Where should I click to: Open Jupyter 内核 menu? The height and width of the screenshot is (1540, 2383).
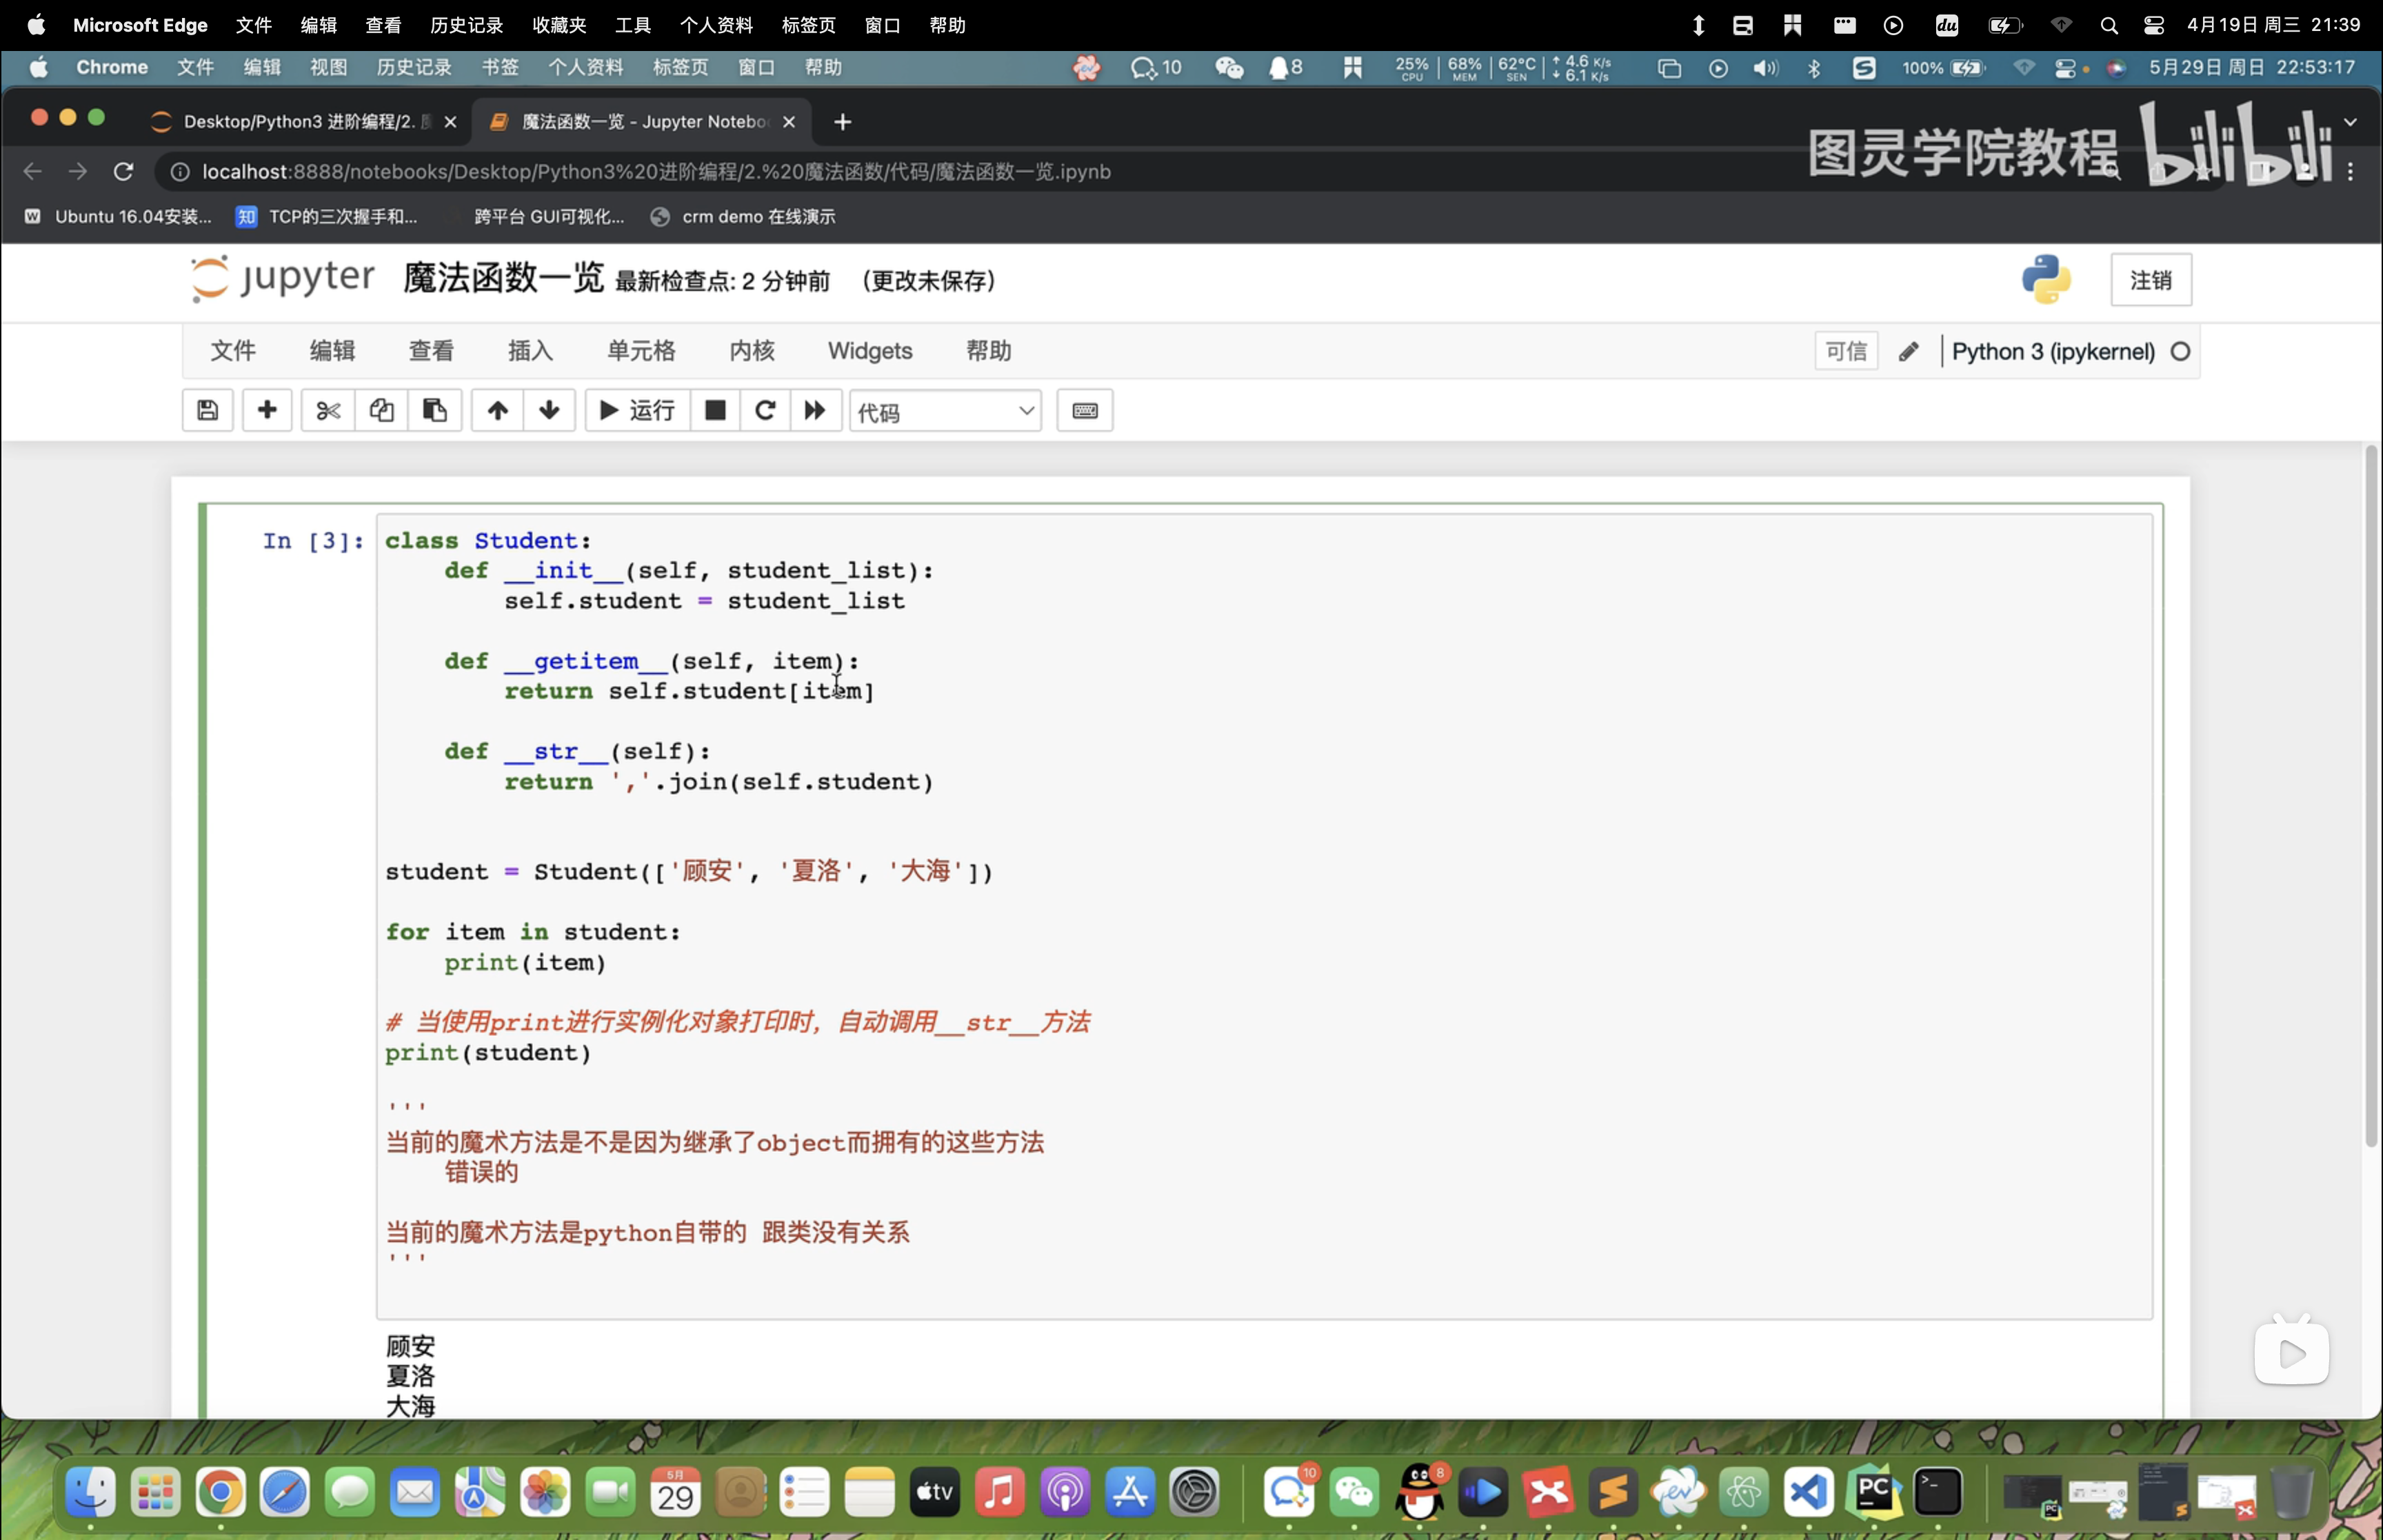(752, 351)
